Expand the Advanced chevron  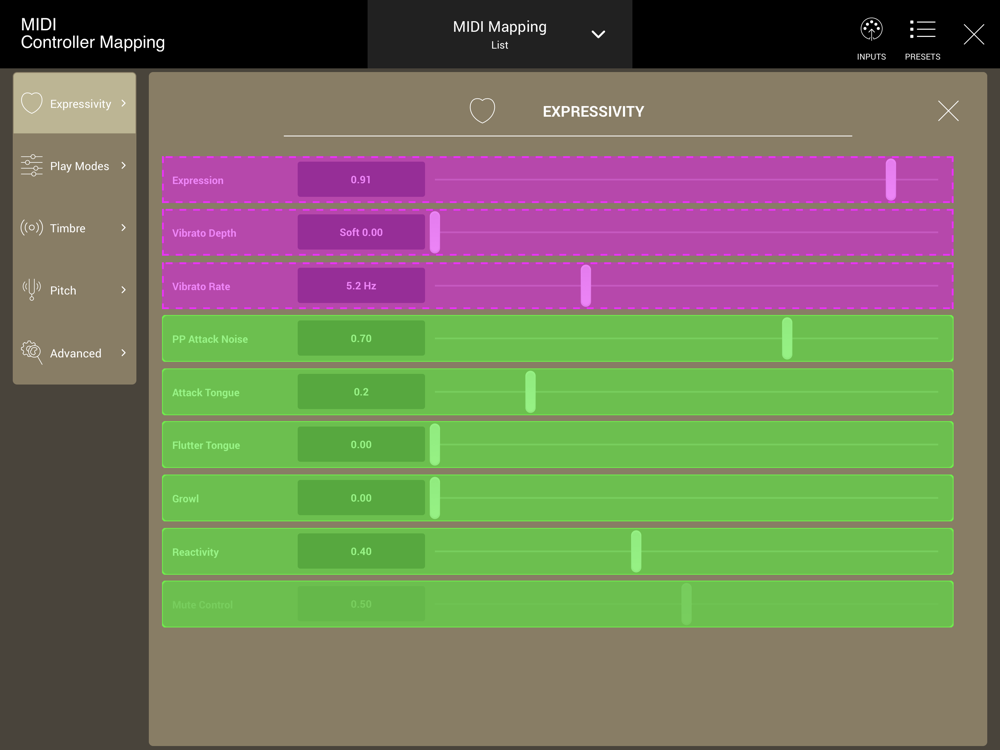(x=123, y=353)
